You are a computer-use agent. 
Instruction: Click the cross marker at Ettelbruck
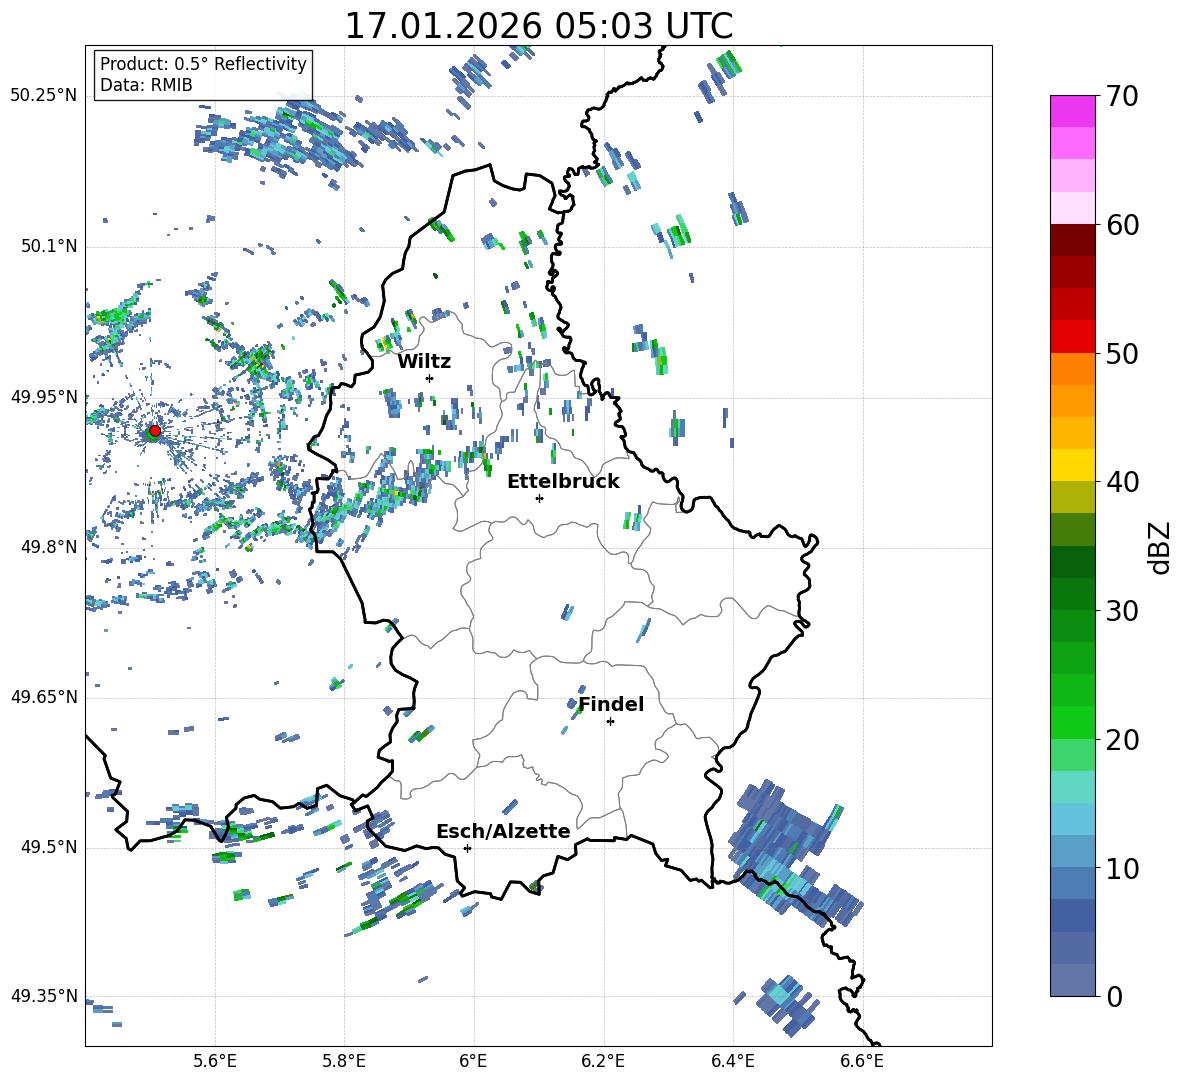pos(539,498)
